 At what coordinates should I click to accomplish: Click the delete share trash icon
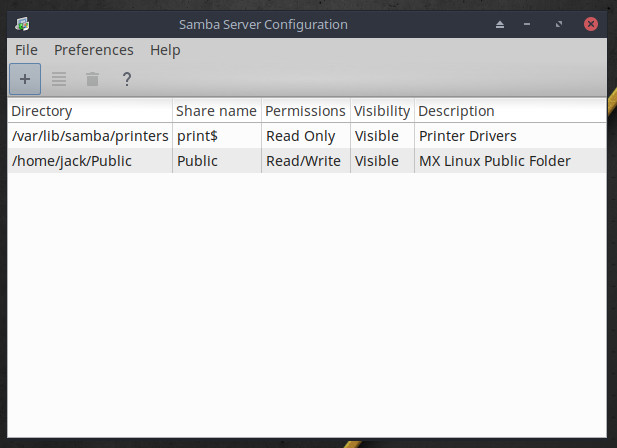point(92,79)
